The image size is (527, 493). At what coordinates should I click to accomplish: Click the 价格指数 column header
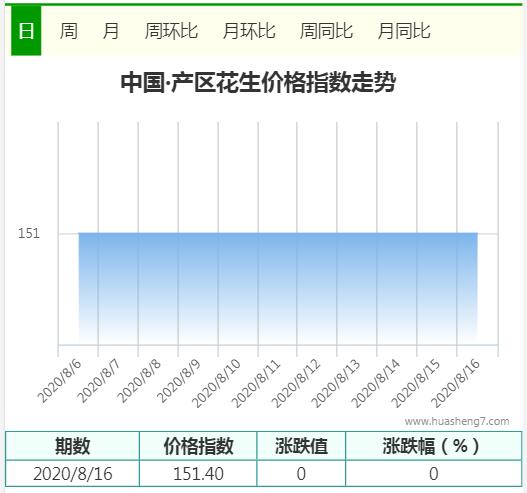(x=198, y=446)
